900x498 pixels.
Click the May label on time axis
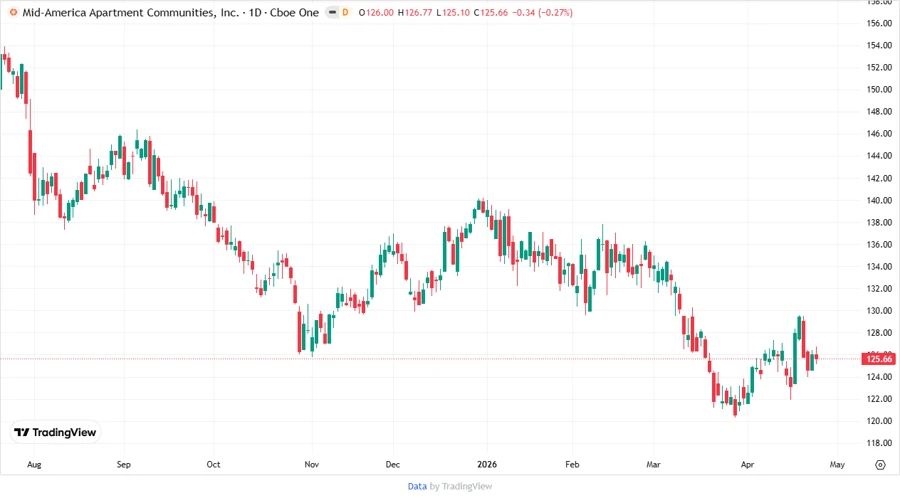pos(837,465)
